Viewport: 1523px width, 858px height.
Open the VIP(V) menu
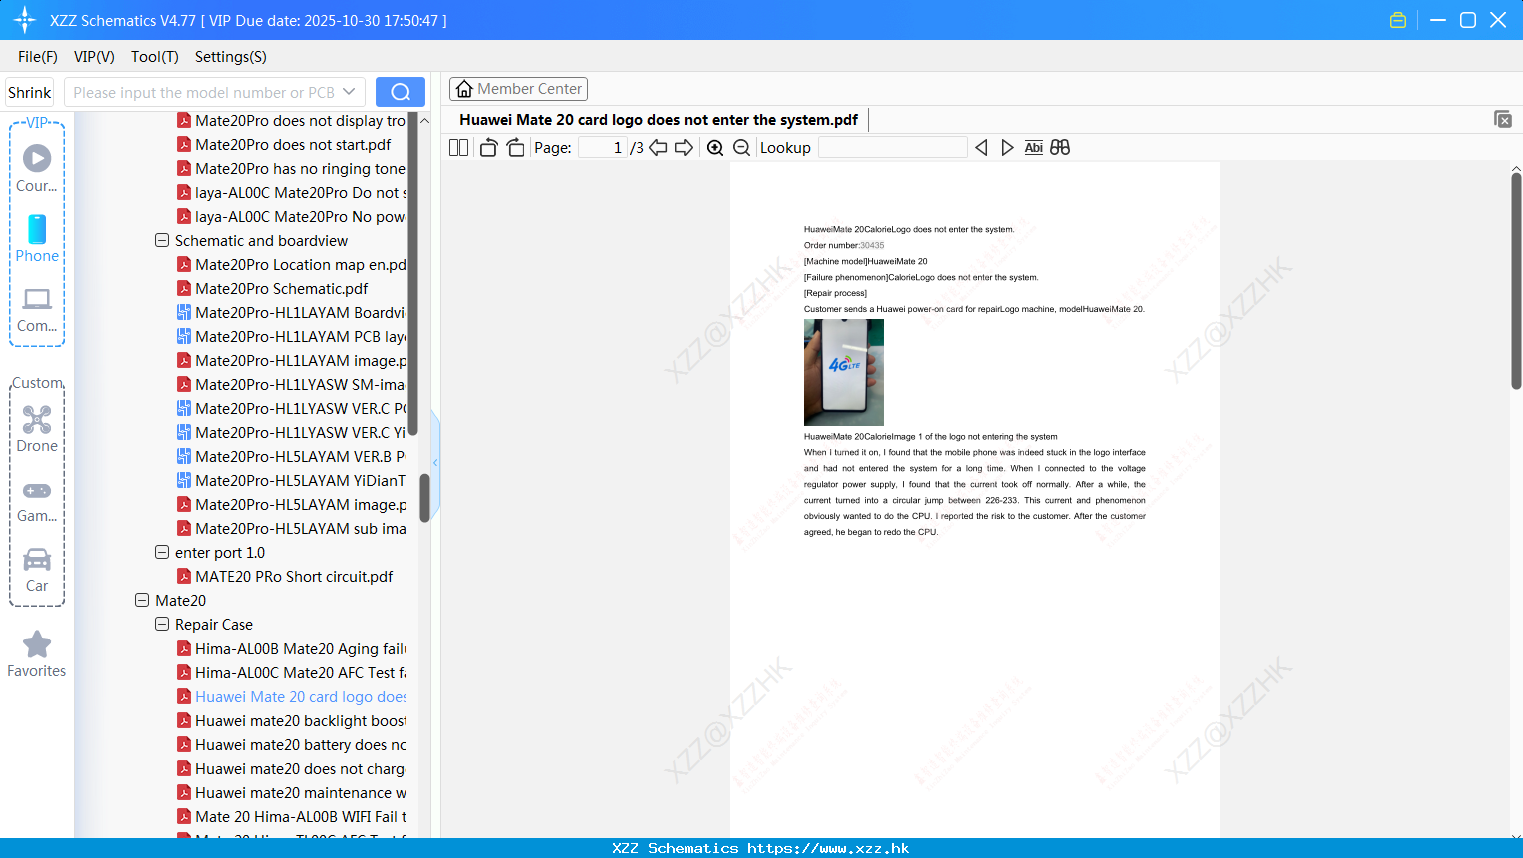tap(94, 57)
